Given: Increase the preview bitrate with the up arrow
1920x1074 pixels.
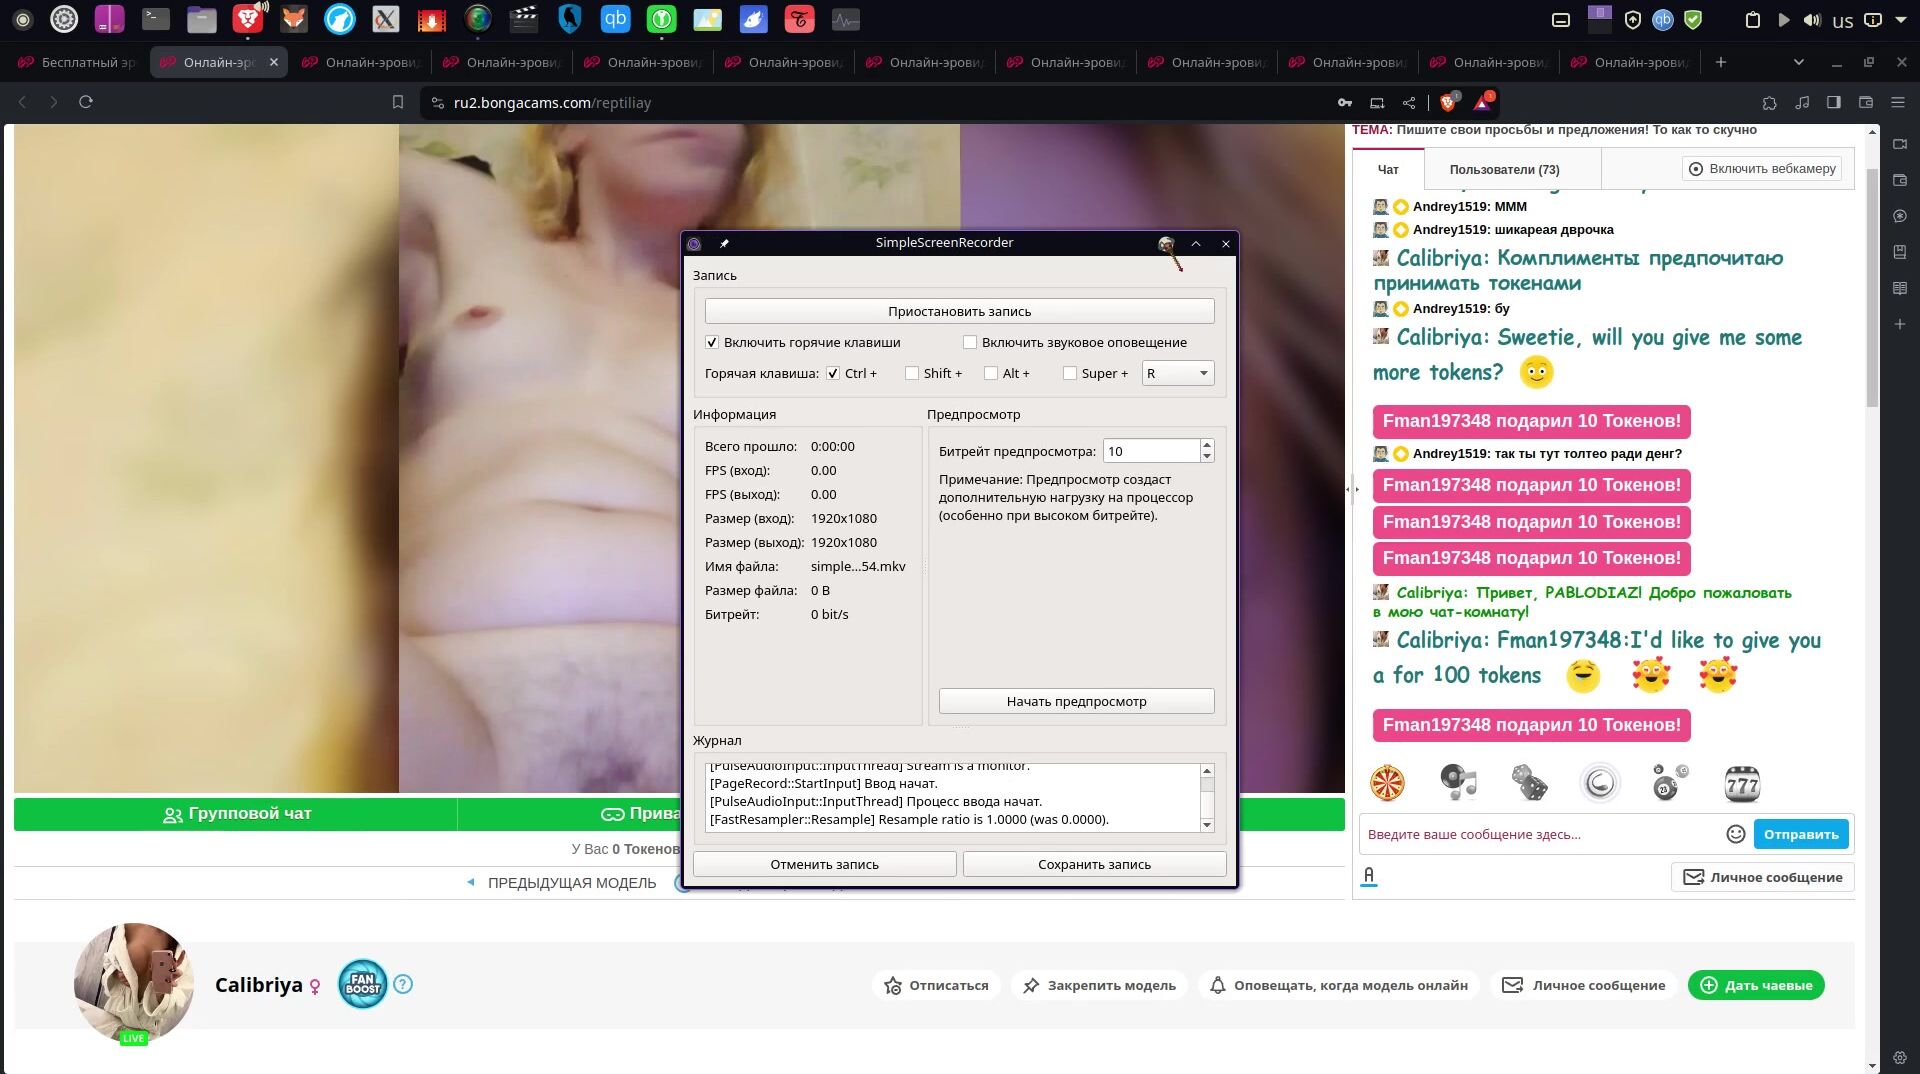Looking at the screenshot, I should point(1207,445).
